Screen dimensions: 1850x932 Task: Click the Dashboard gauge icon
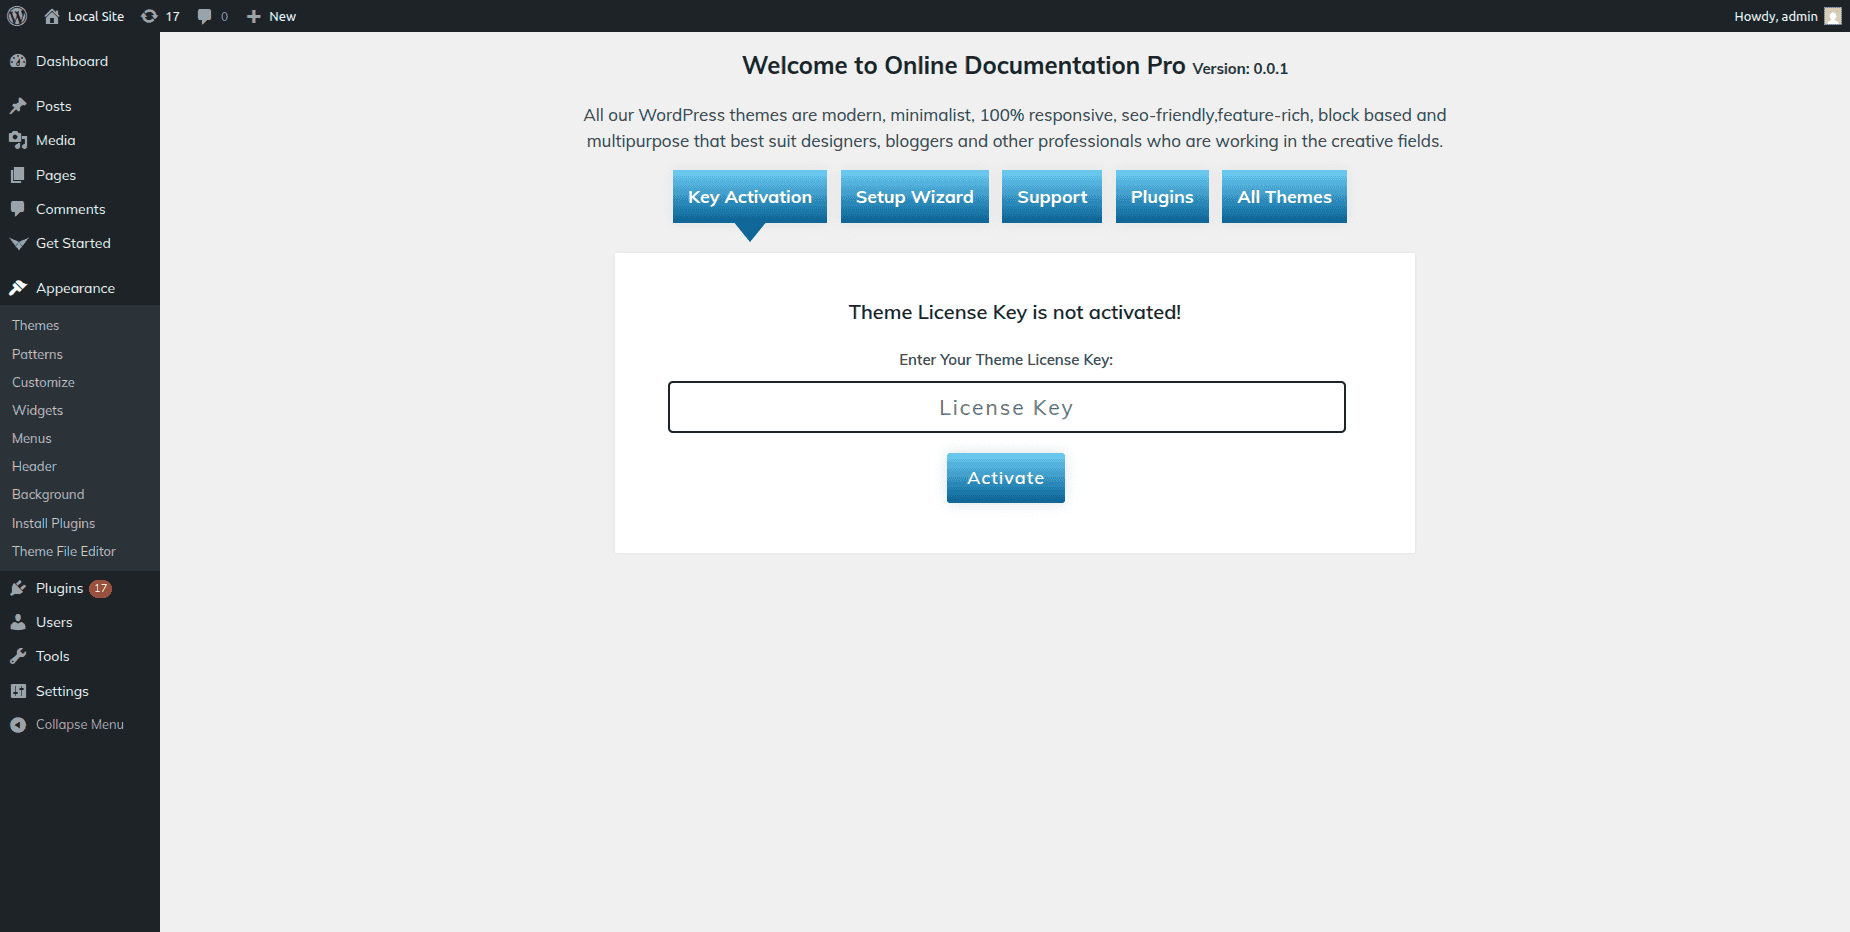click(x=18, y=61)
